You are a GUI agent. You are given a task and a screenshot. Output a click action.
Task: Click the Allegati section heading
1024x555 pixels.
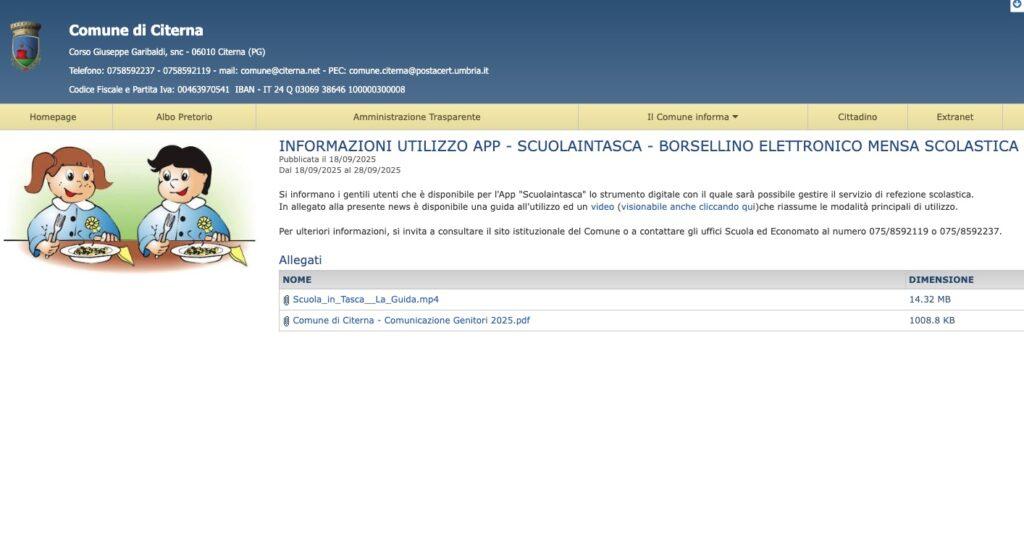point(300,260)
